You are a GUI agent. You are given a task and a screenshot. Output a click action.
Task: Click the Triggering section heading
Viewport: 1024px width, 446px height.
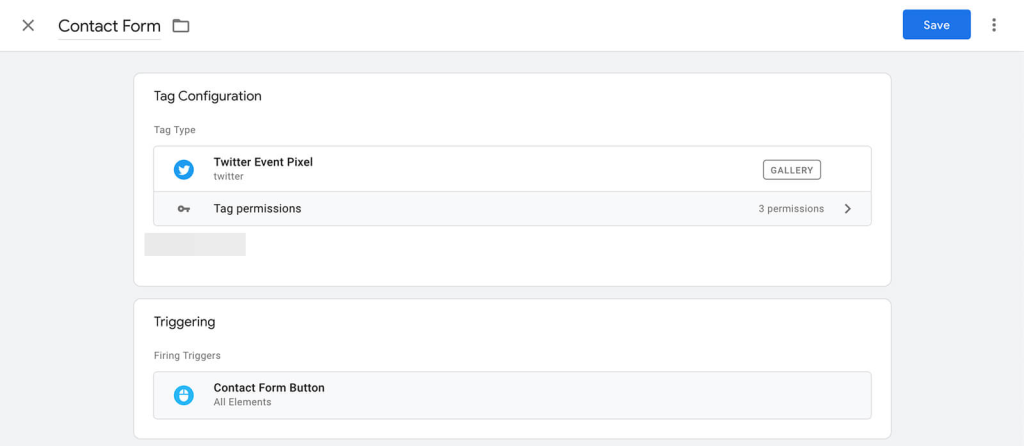(x=184, y=322)
